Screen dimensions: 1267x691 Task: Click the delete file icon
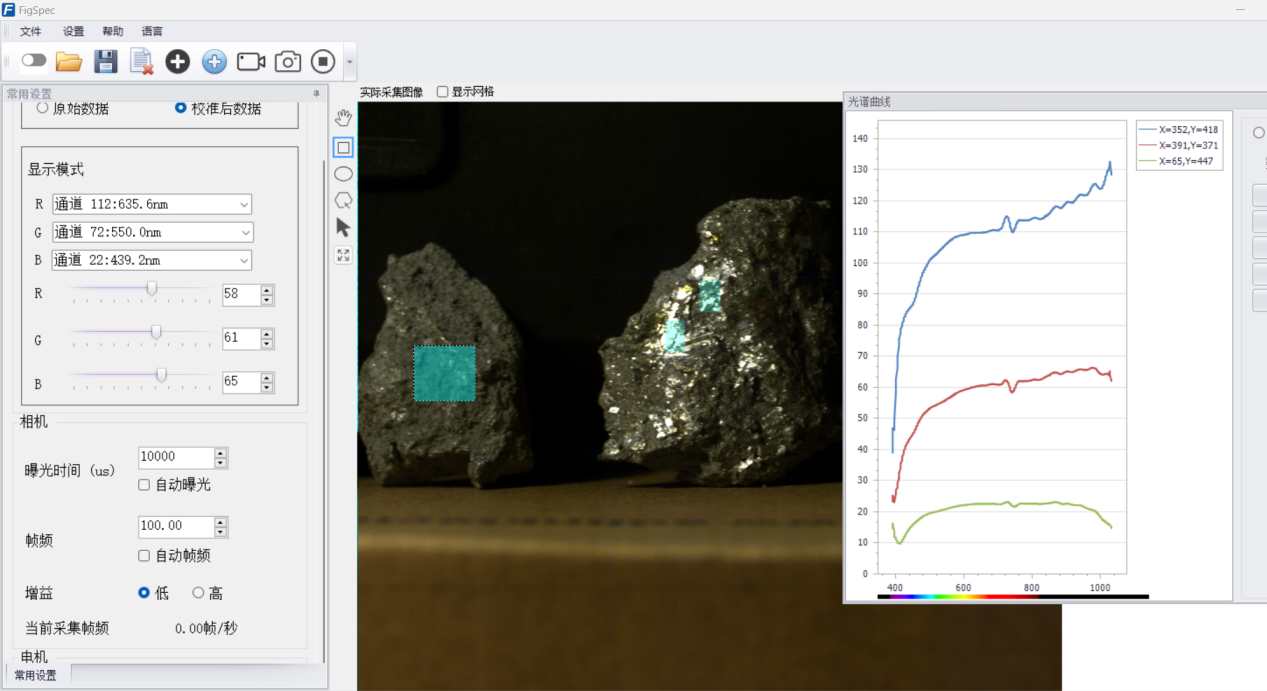141,62
